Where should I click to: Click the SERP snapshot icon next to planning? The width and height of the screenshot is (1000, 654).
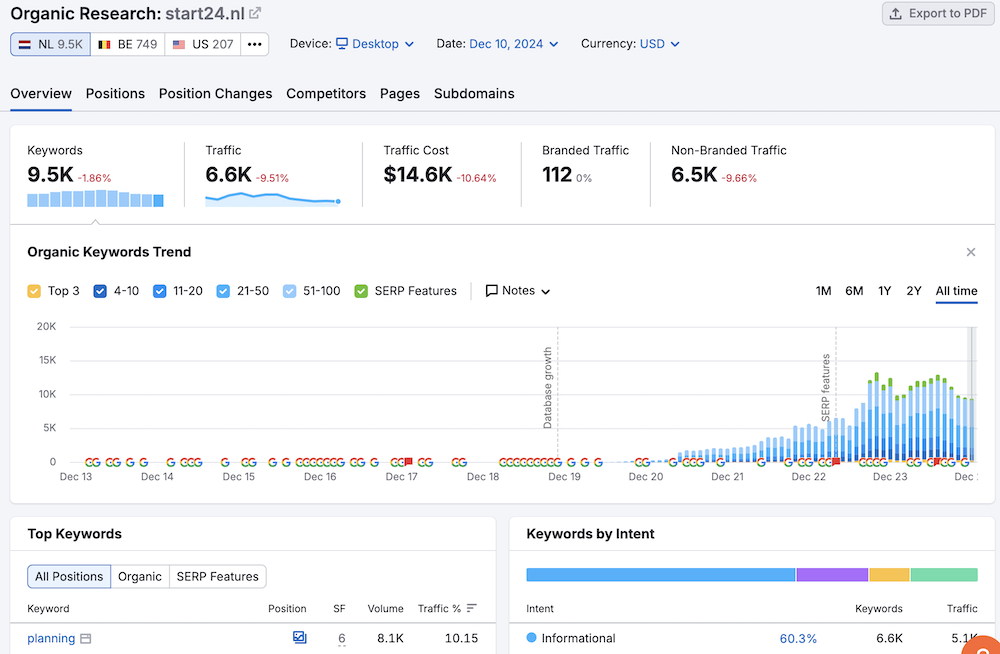[x=86, y=639]
